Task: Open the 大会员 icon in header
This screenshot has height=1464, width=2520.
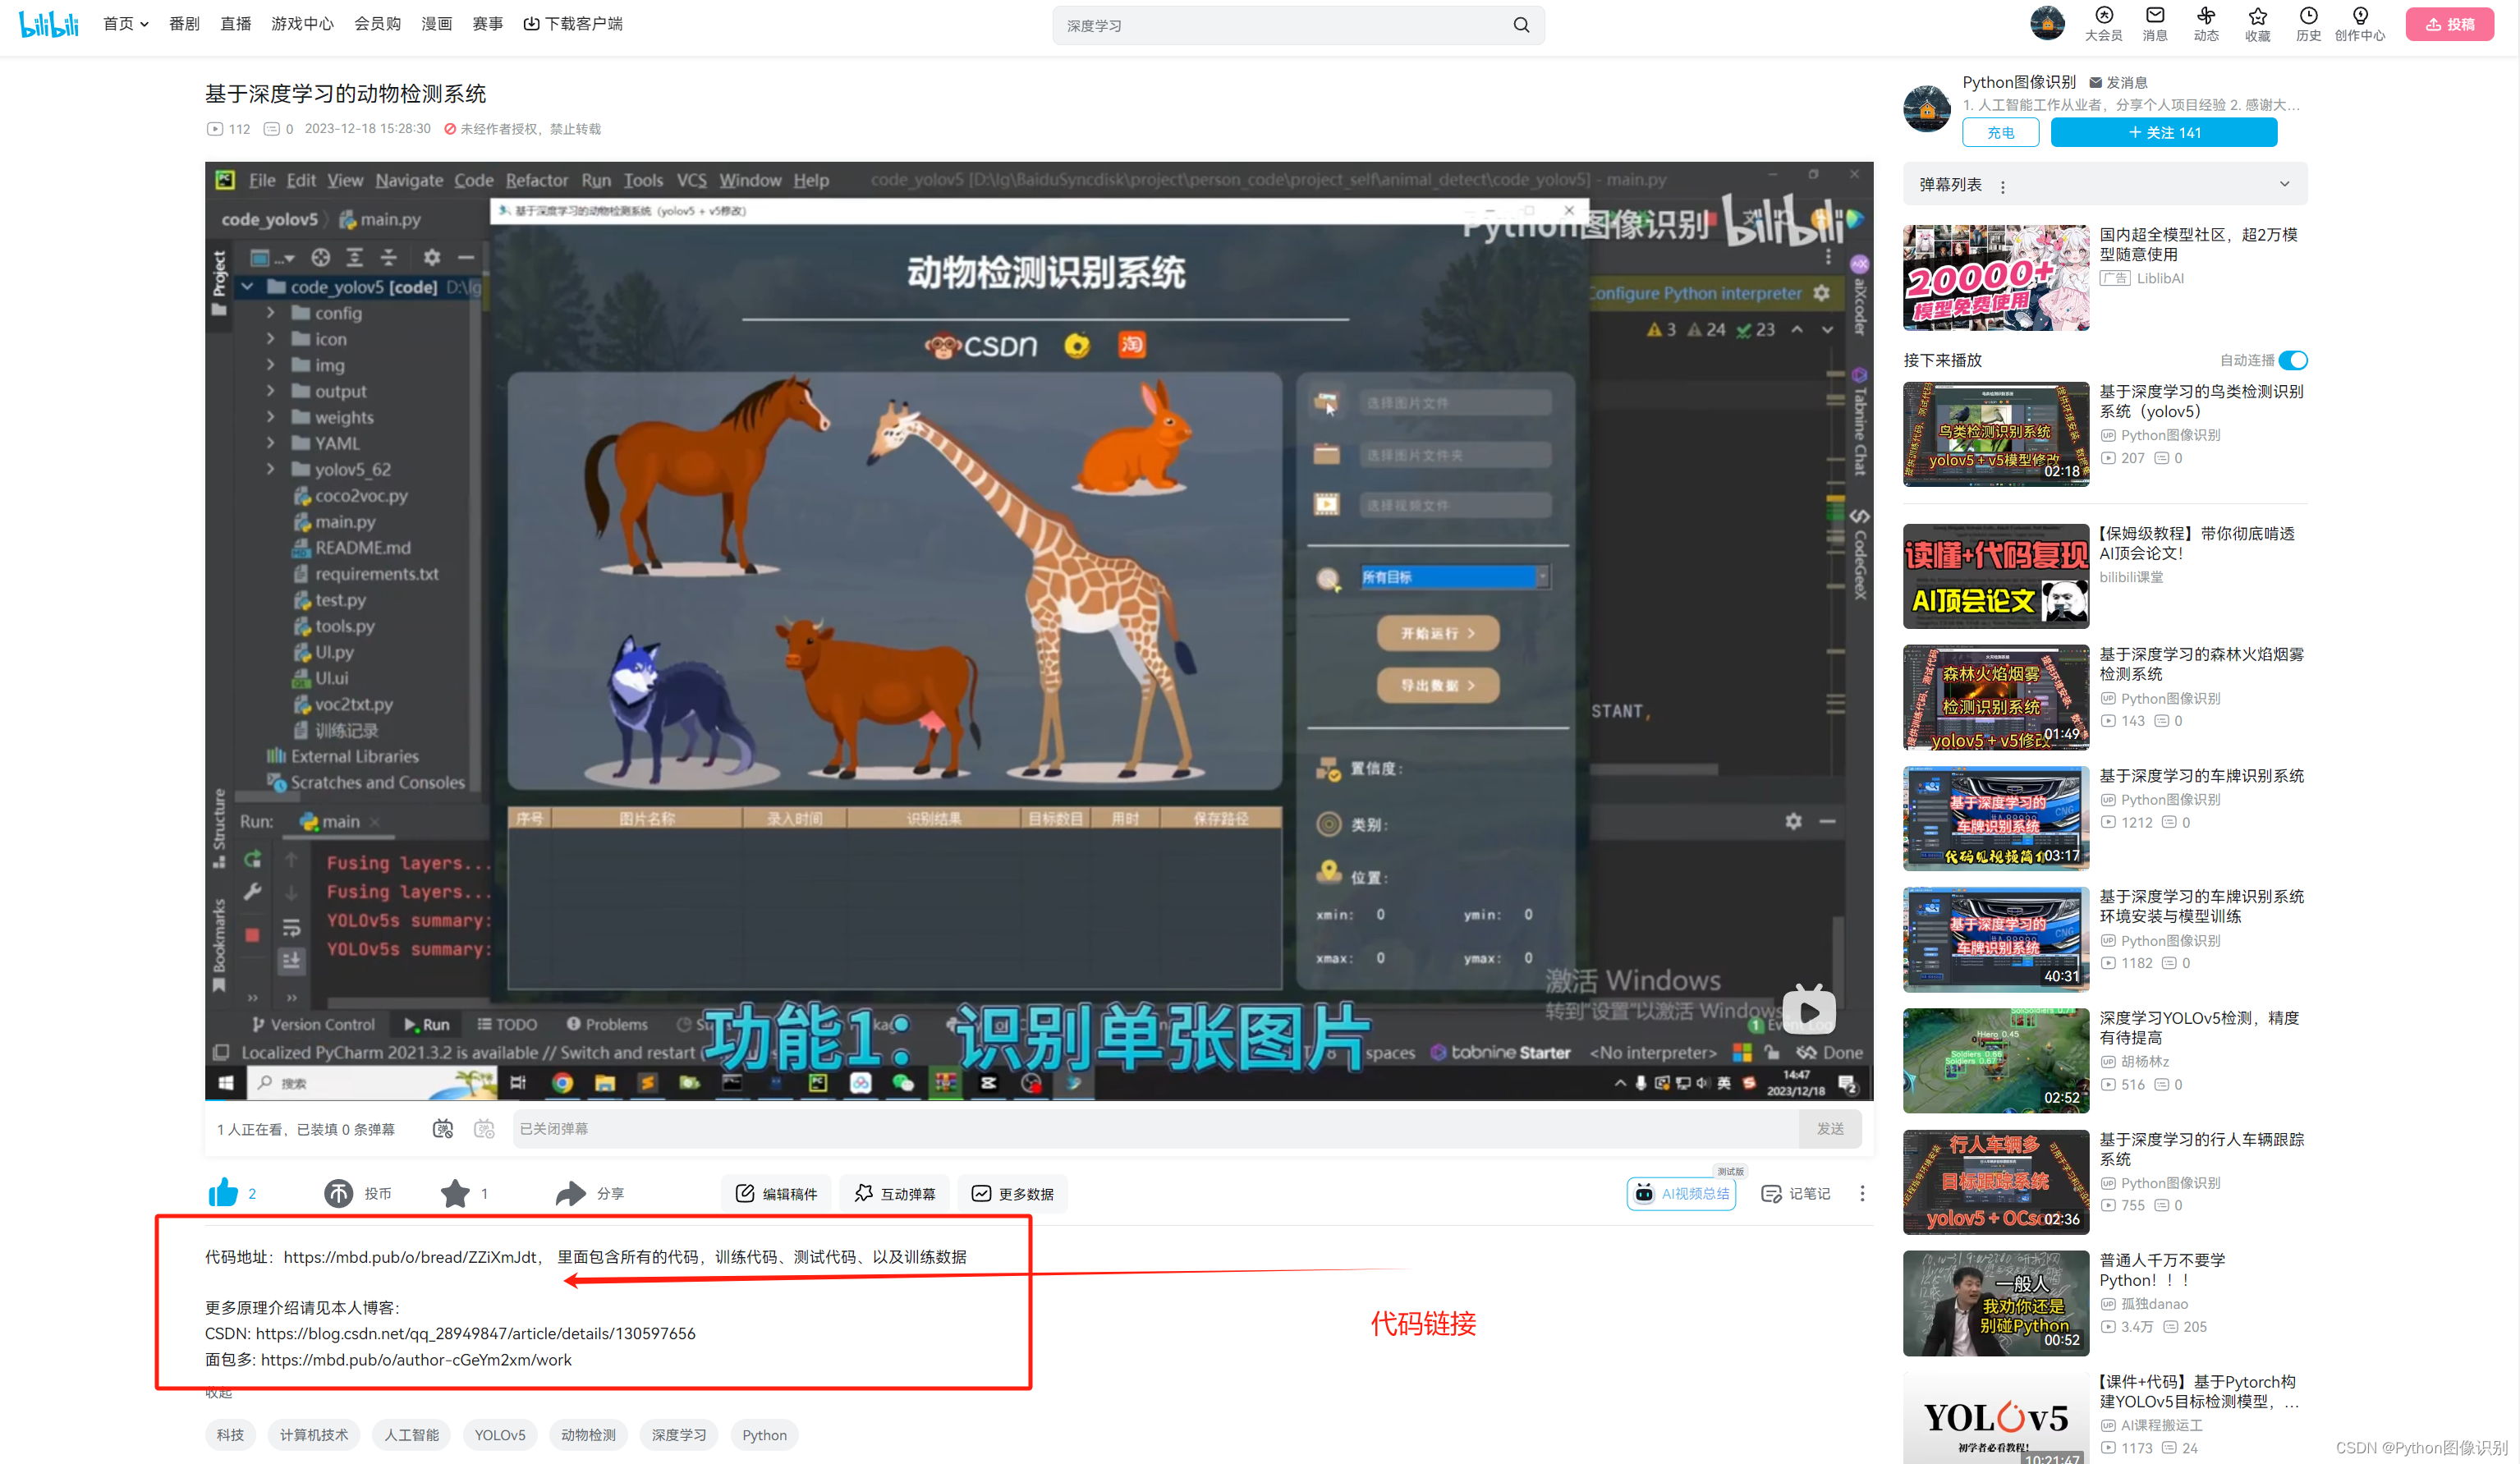Action: (x=2103, y=24)
